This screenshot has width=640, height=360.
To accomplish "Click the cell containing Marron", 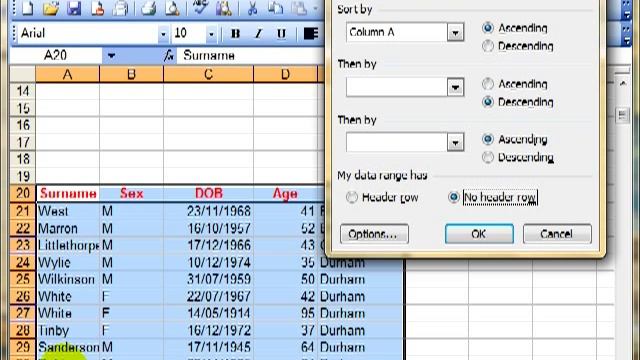I will coord(68,228).
